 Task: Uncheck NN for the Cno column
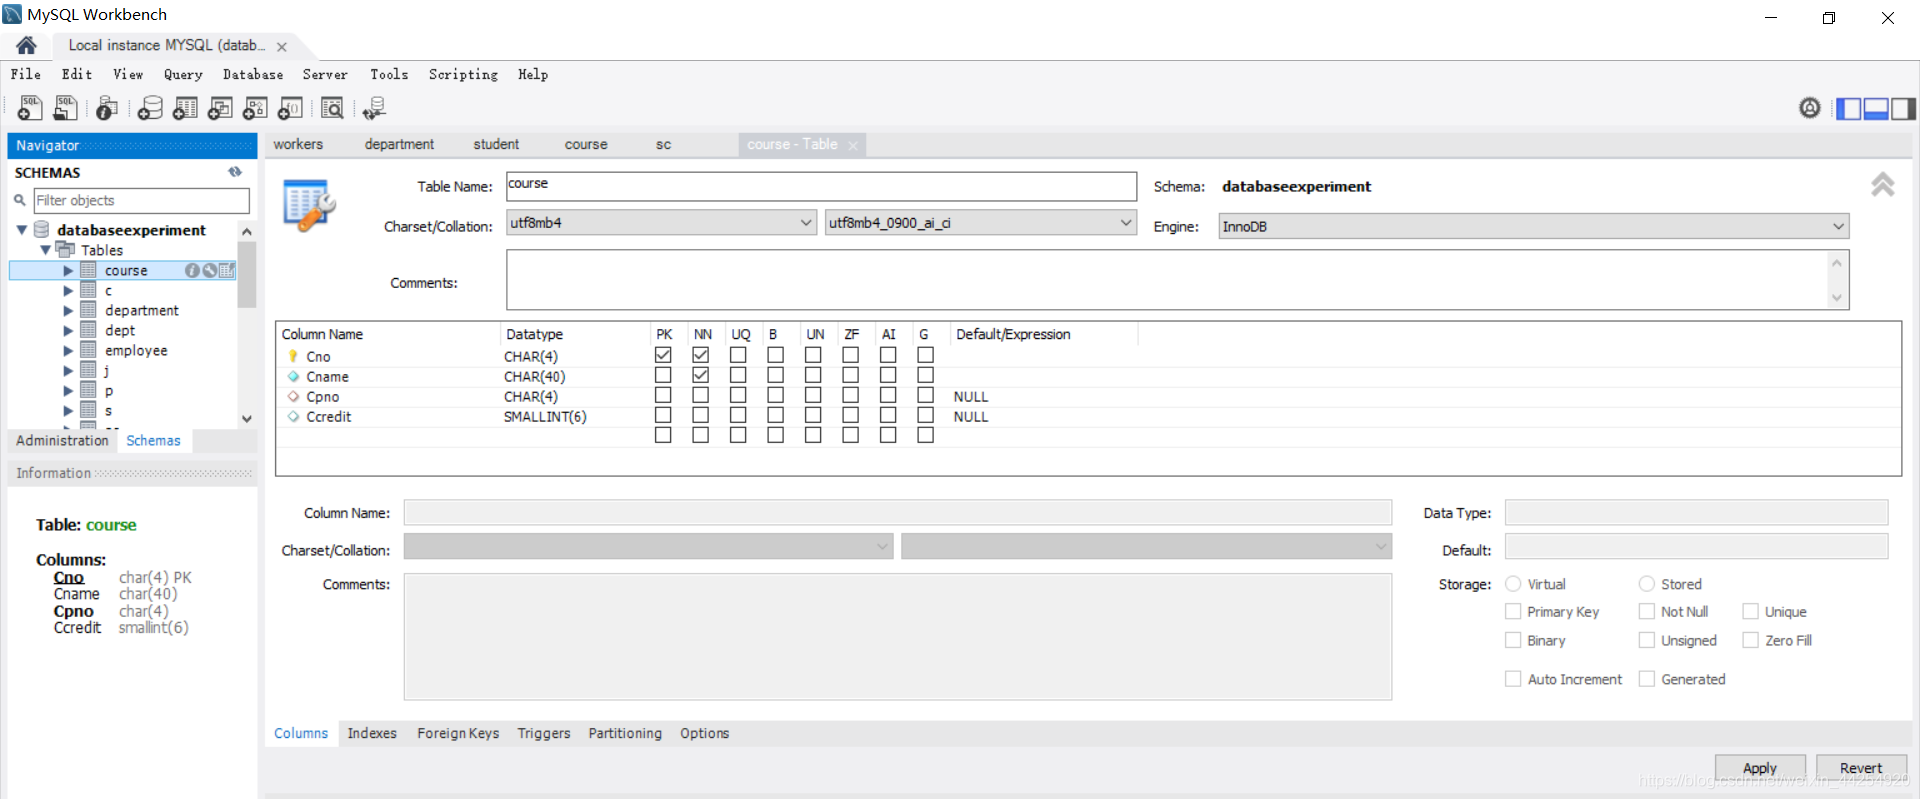point(700,355)
